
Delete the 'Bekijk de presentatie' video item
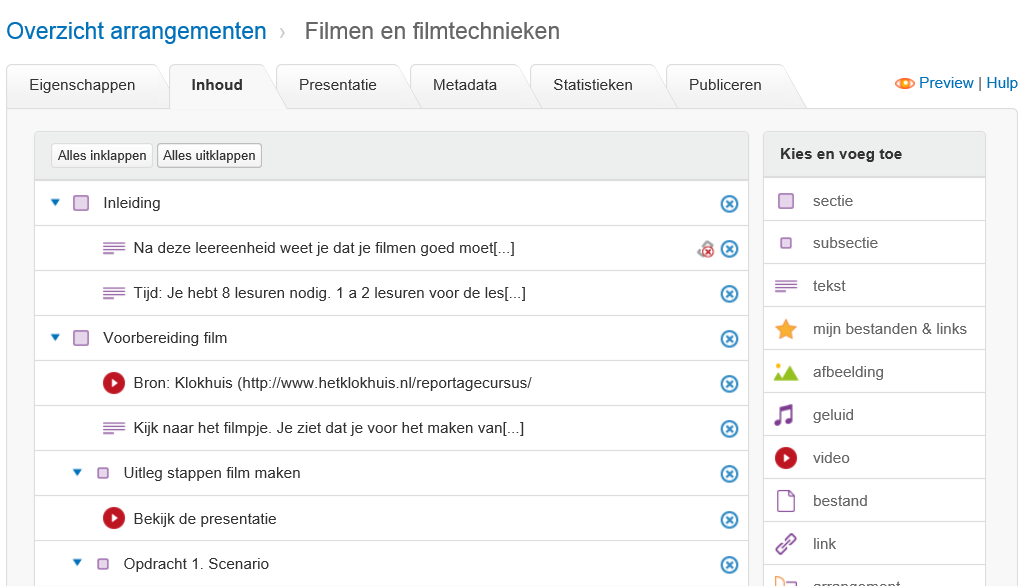tap(729, 519)
